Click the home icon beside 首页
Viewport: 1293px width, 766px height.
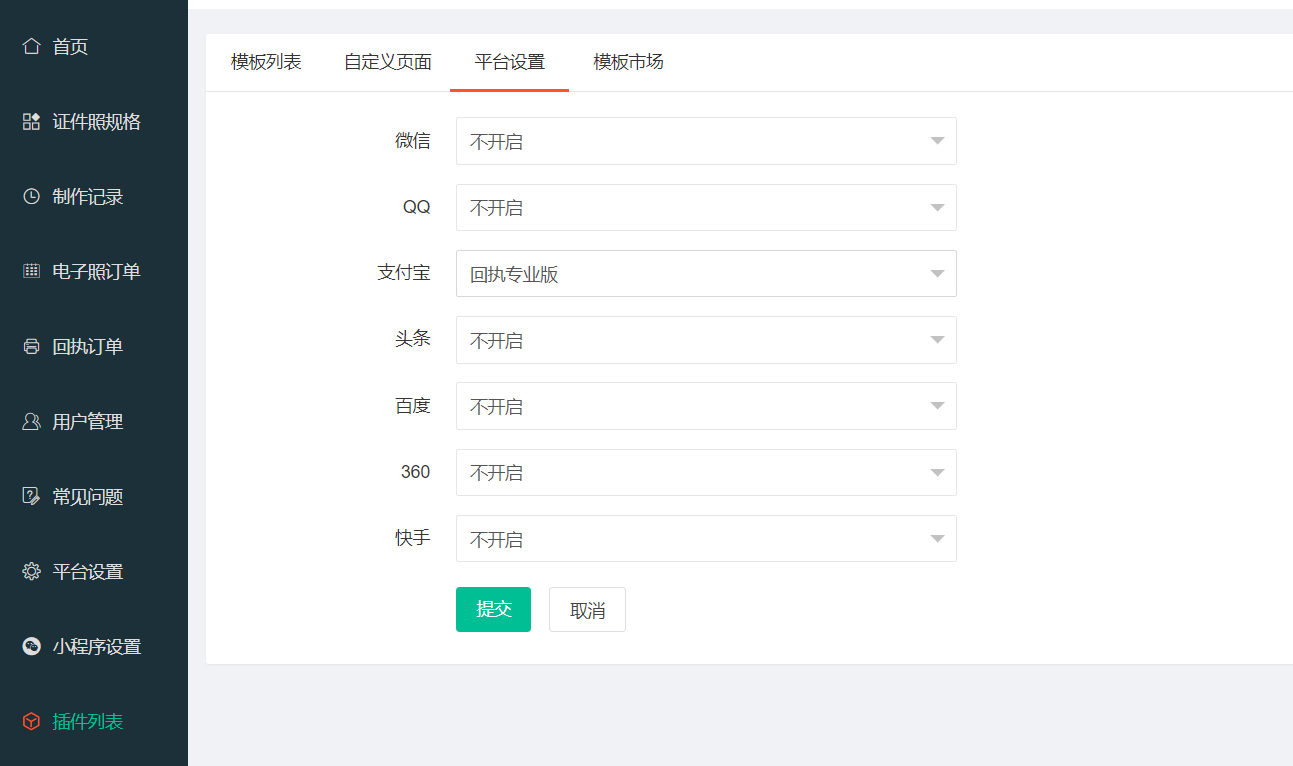[31, 46]
